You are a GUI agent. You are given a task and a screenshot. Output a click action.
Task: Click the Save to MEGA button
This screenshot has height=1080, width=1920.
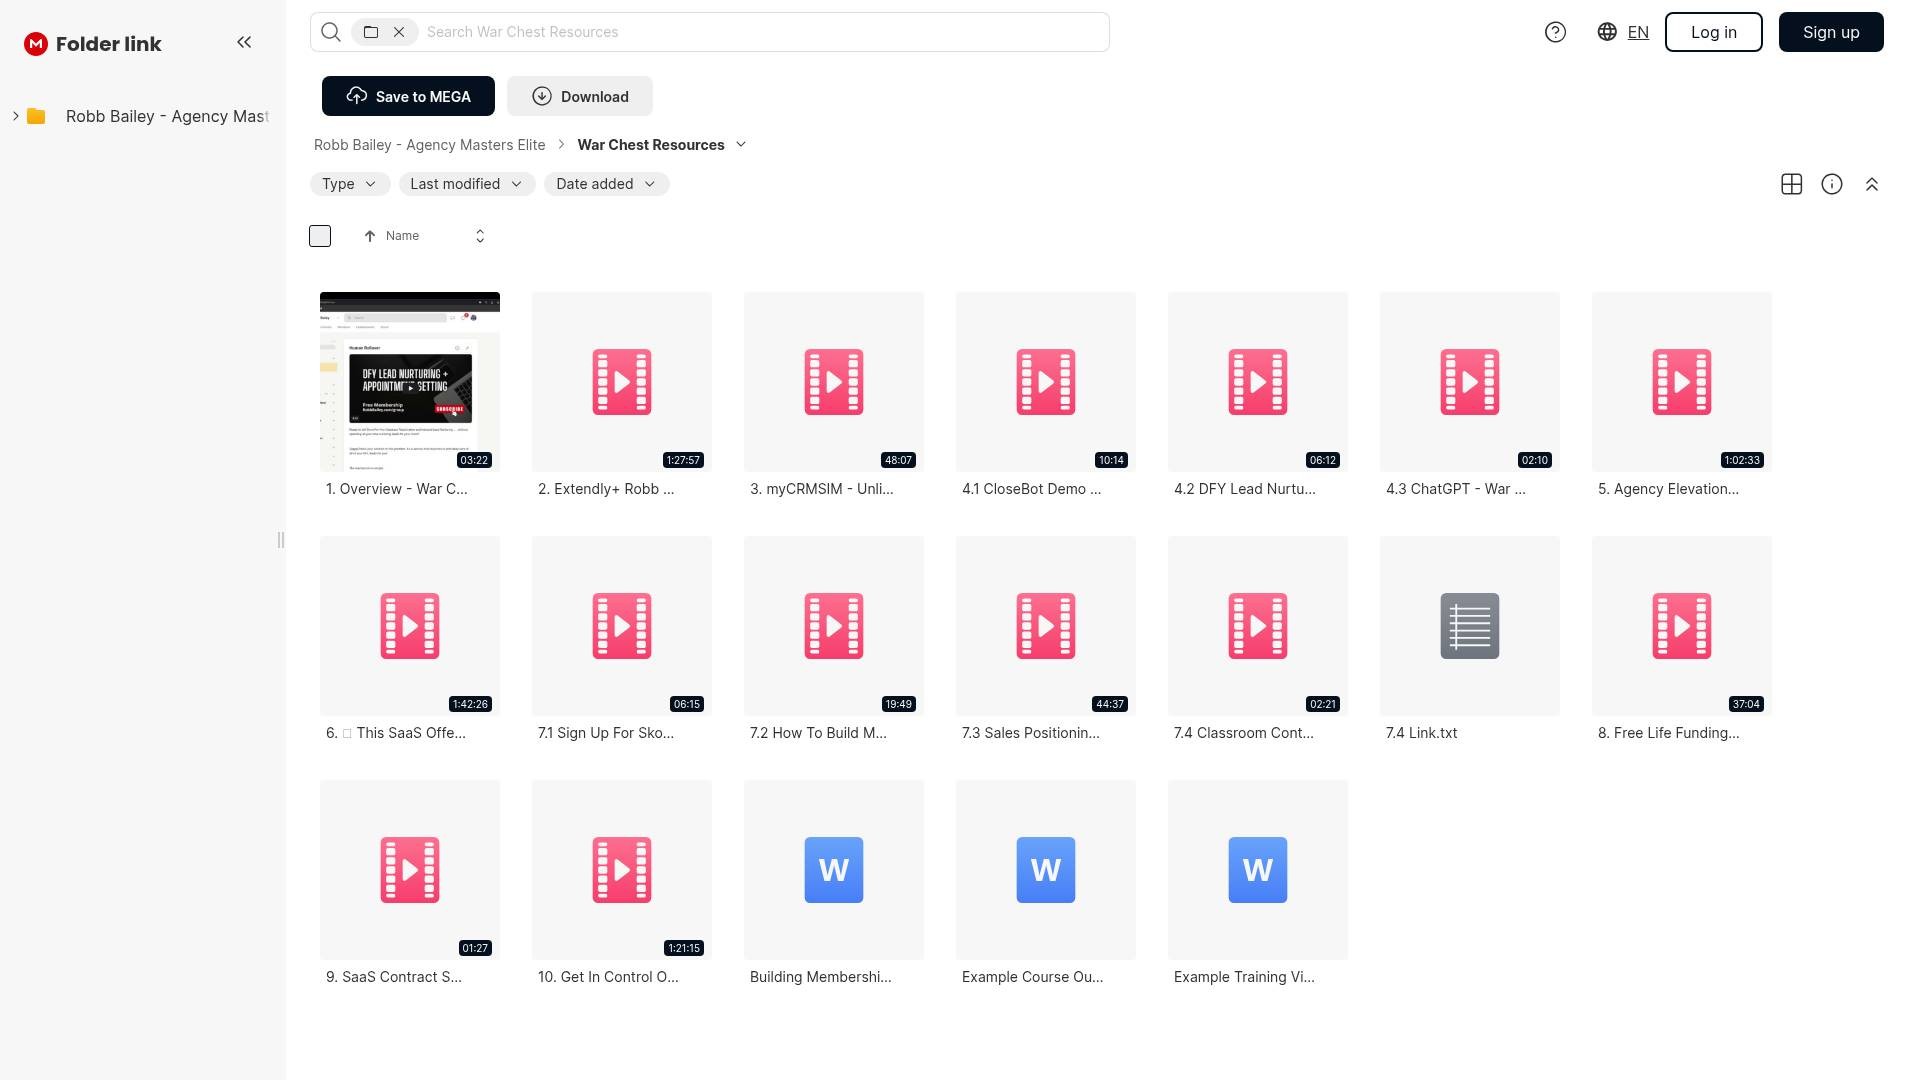click(x=408, y=96)
